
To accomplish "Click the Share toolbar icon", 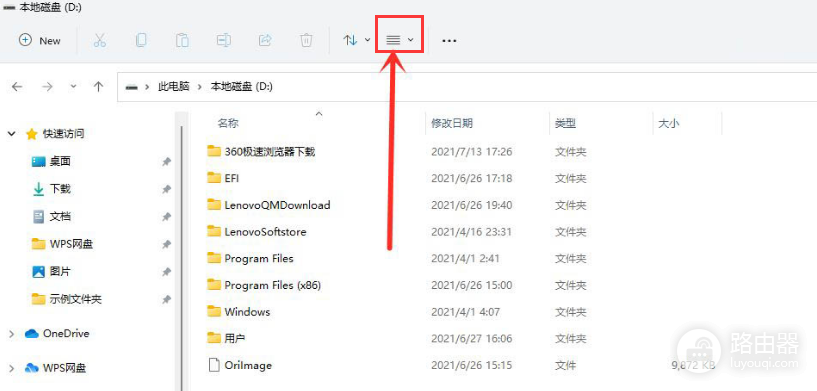I will point(265,40).
